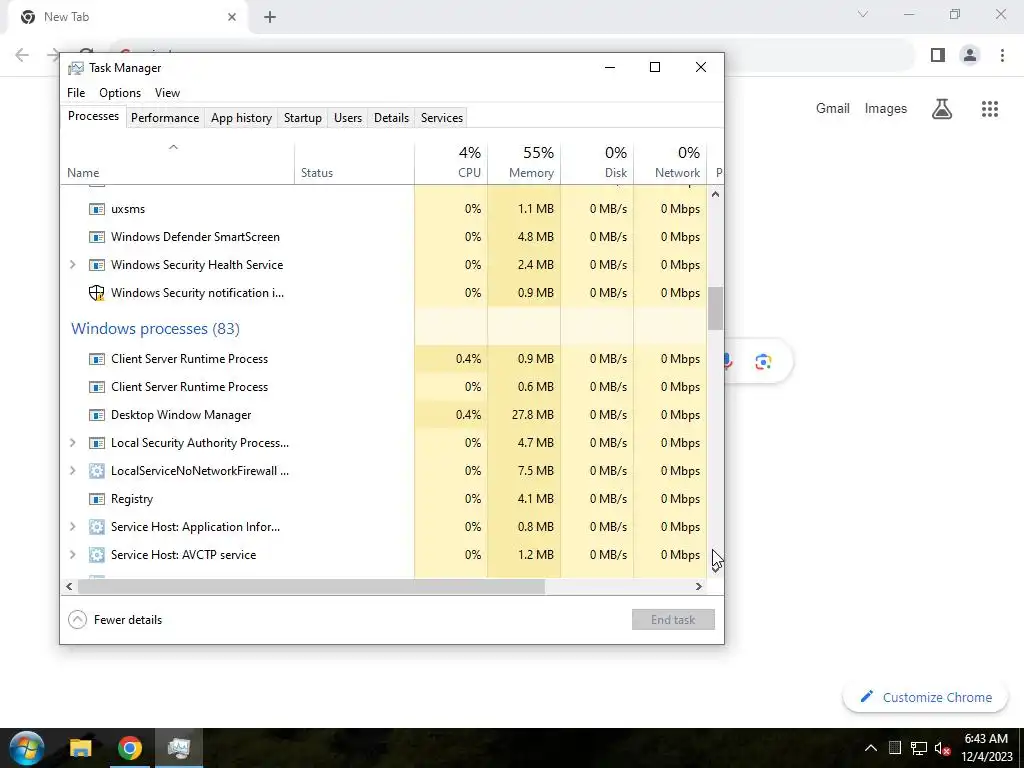Click the Chrome taskbar icon
The width and height of the screenshot is (1024, 768).
(130, 748)
